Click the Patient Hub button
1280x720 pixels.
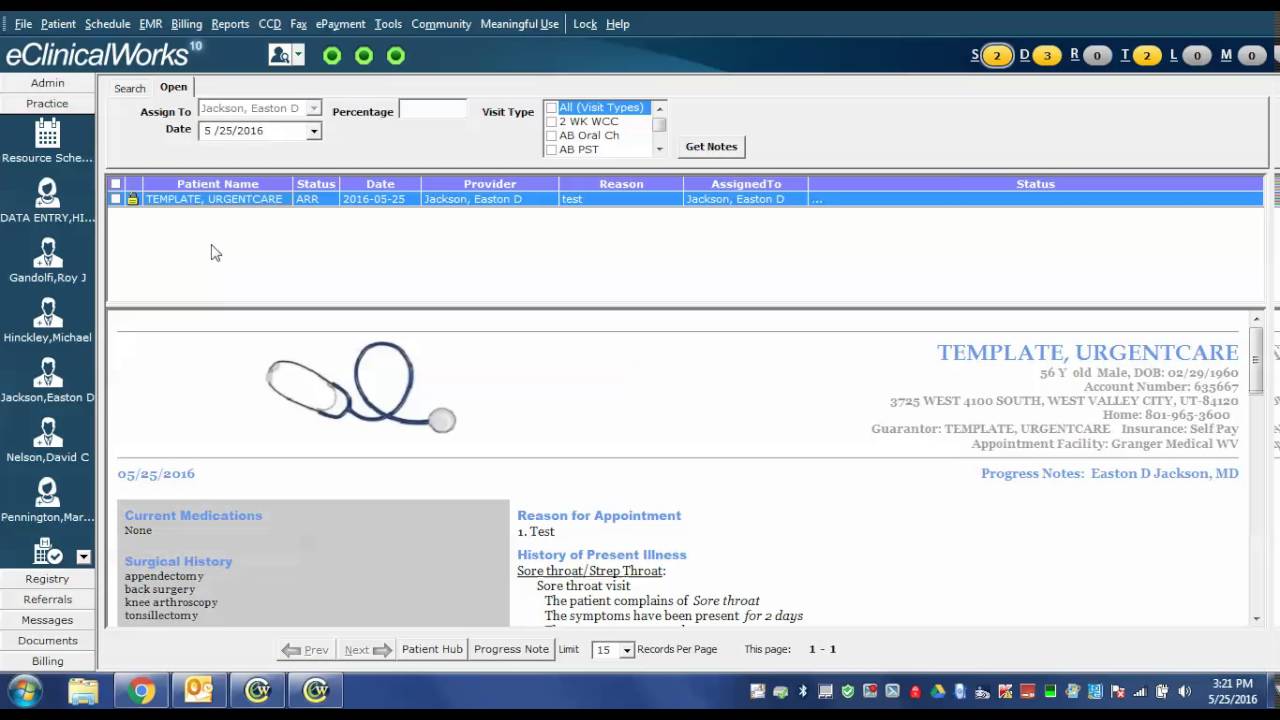432,650
